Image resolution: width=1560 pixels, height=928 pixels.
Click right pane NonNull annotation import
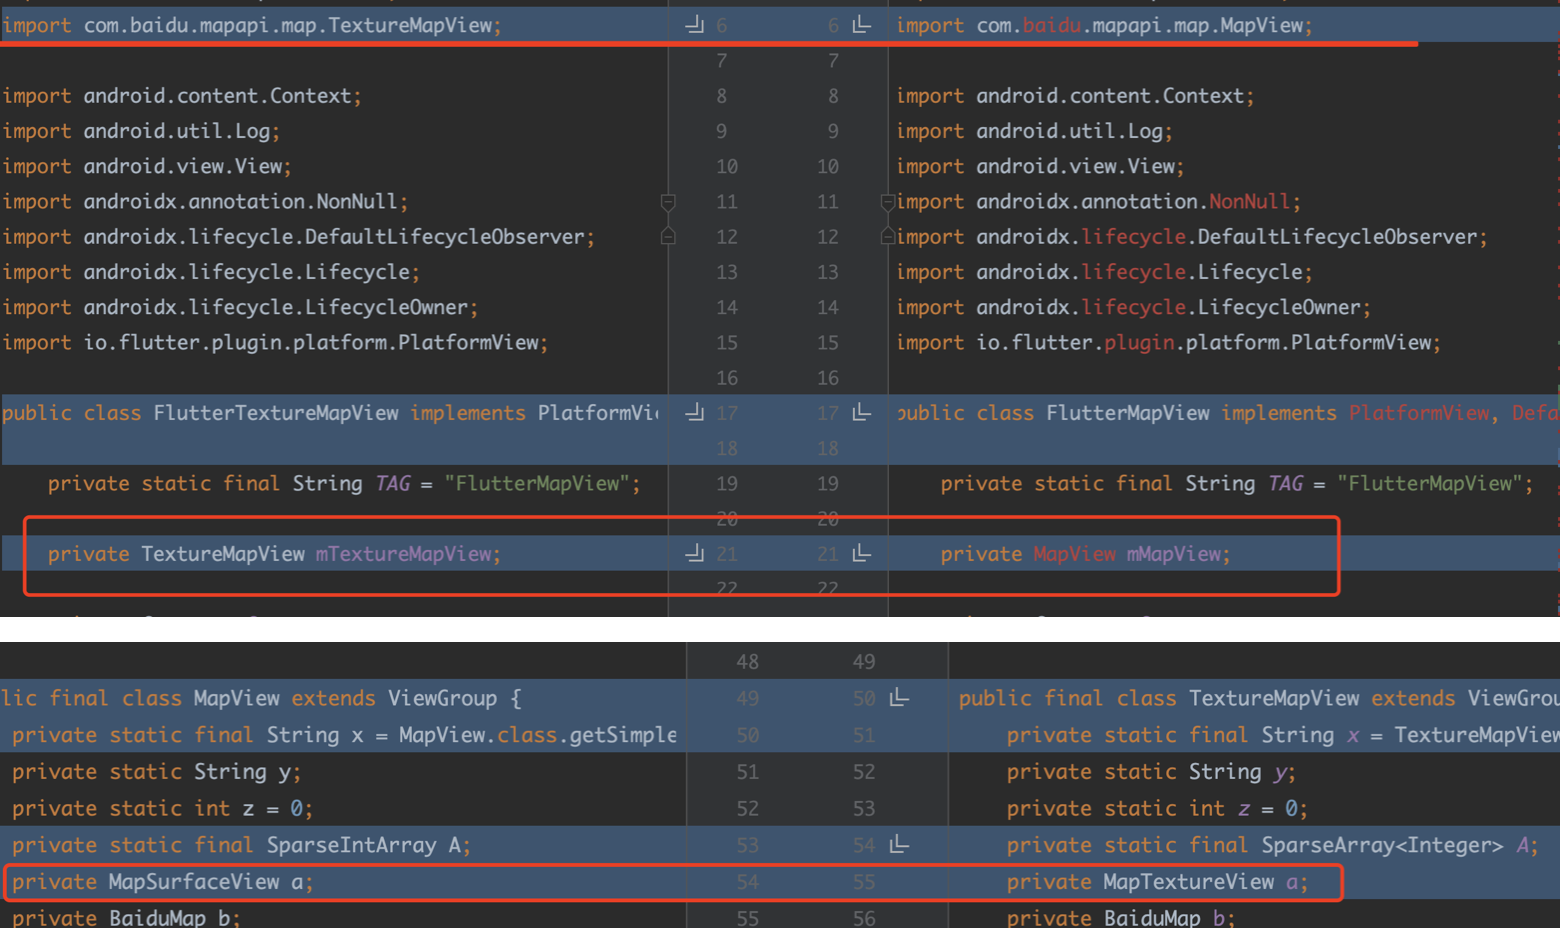(x=1098, y=202)
